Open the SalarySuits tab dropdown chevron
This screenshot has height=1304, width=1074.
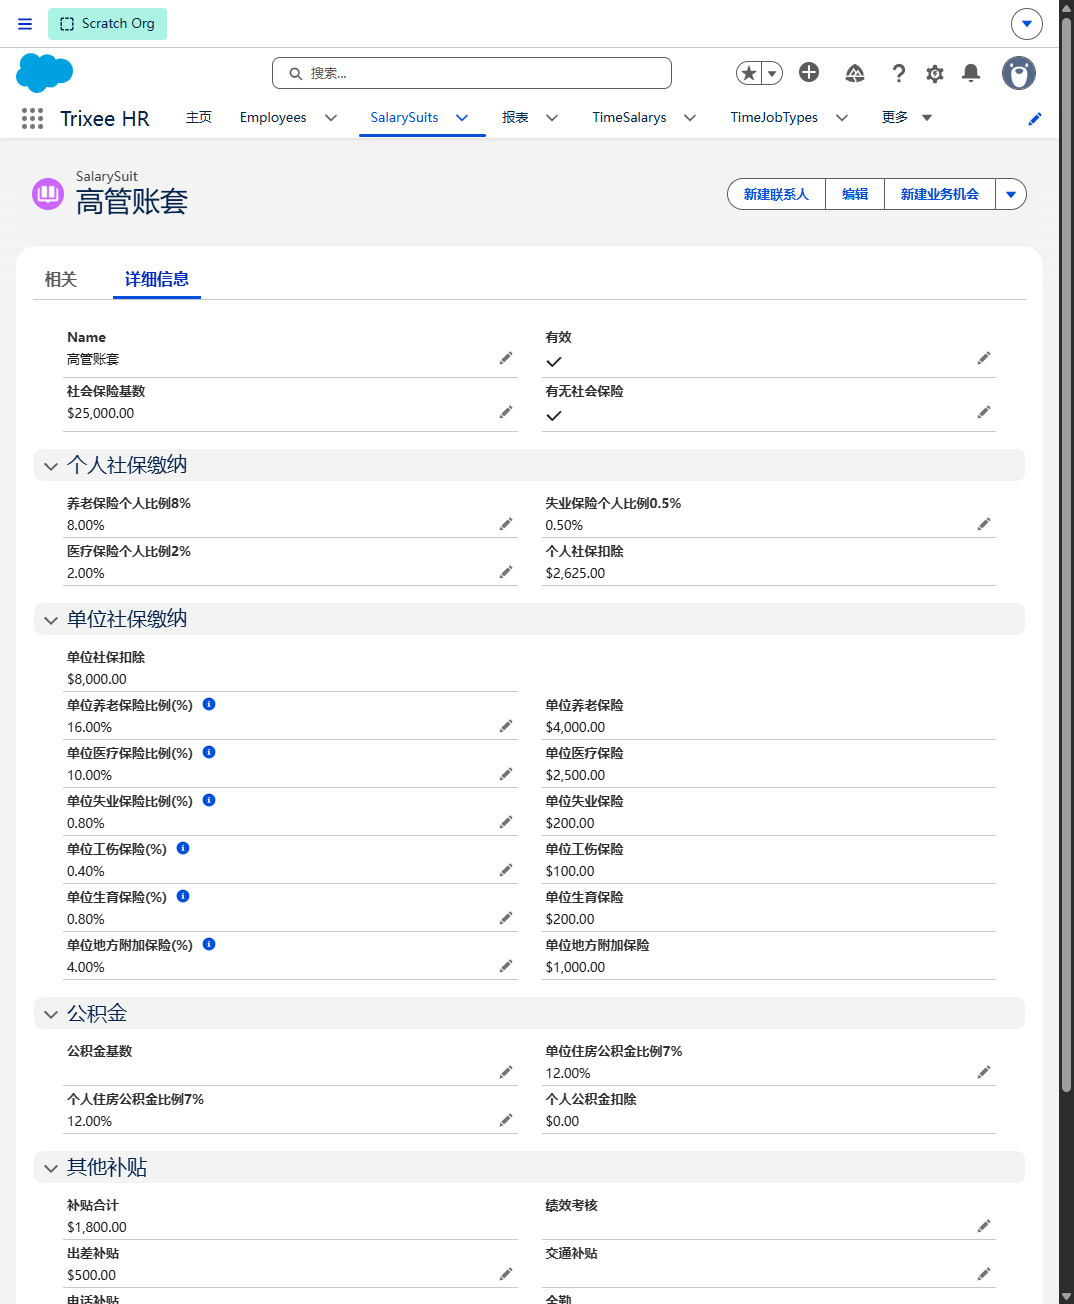(462, 118)
